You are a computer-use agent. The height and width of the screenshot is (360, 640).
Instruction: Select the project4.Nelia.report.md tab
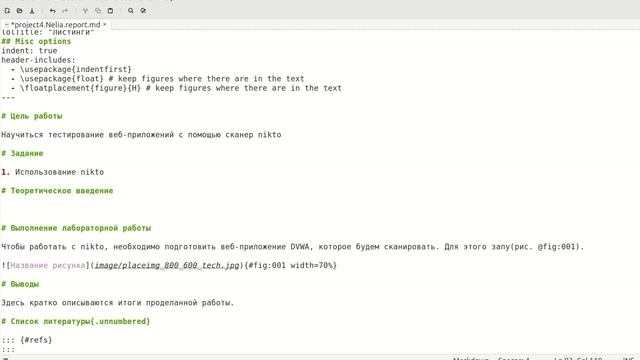coord(55,24)
